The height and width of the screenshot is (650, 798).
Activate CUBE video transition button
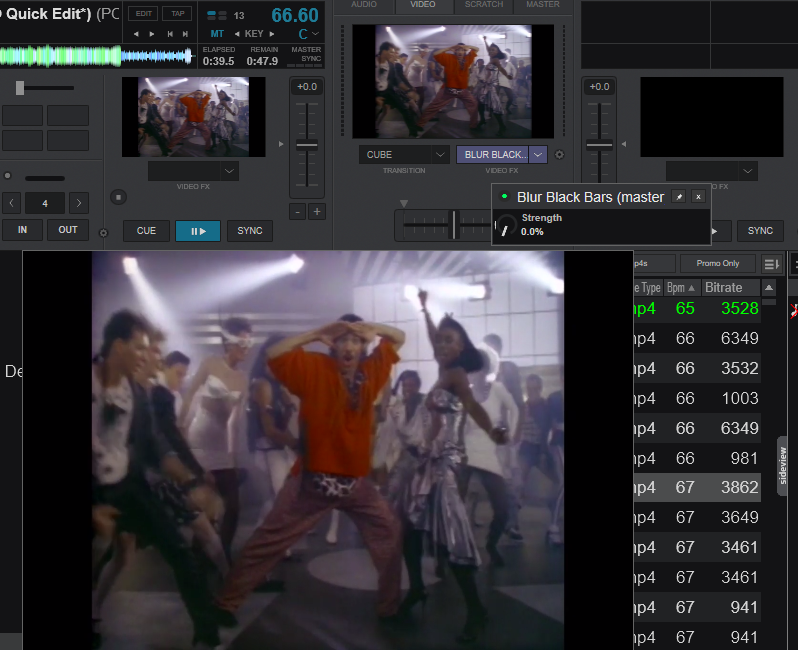396,155
